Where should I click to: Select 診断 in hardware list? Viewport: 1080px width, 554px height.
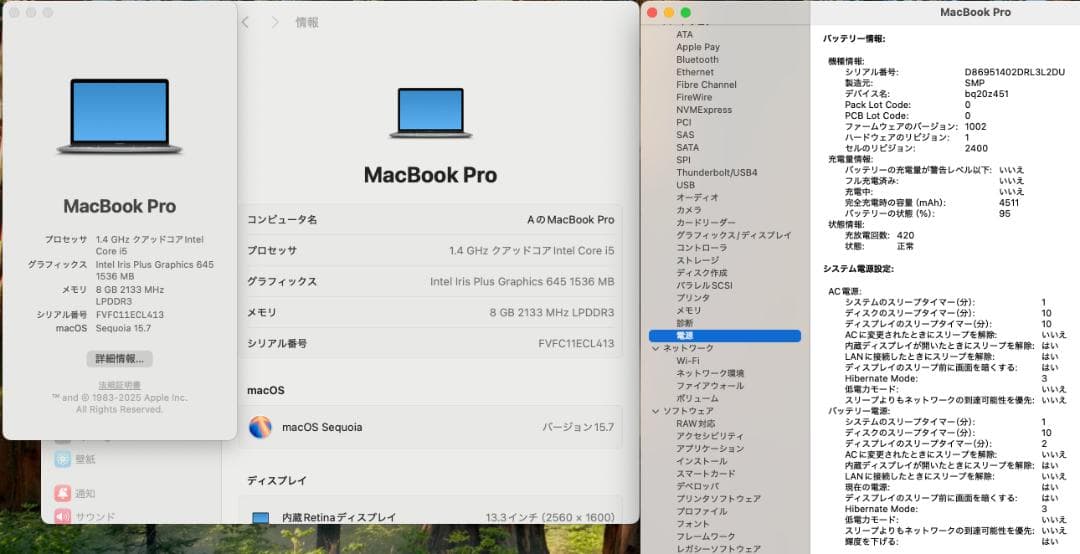685,323
